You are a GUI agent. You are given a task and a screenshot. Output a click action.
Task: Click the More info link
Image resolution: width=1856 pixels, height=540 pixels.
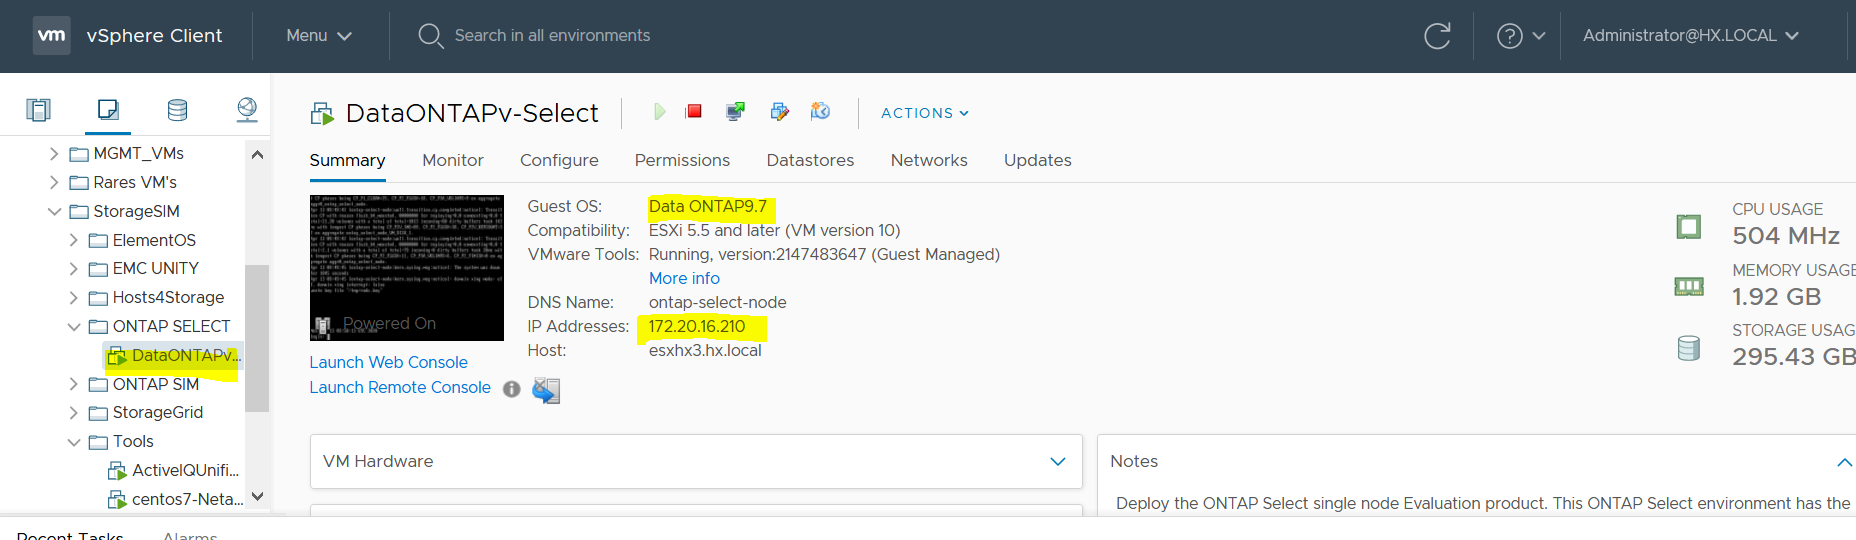coord(684,278)
